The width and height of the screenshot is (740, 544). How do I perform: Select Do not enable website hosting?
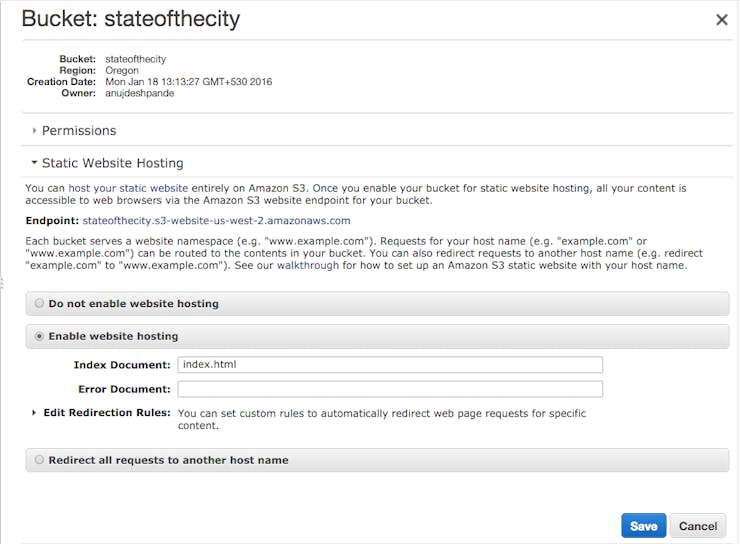(x=39, y=303)
